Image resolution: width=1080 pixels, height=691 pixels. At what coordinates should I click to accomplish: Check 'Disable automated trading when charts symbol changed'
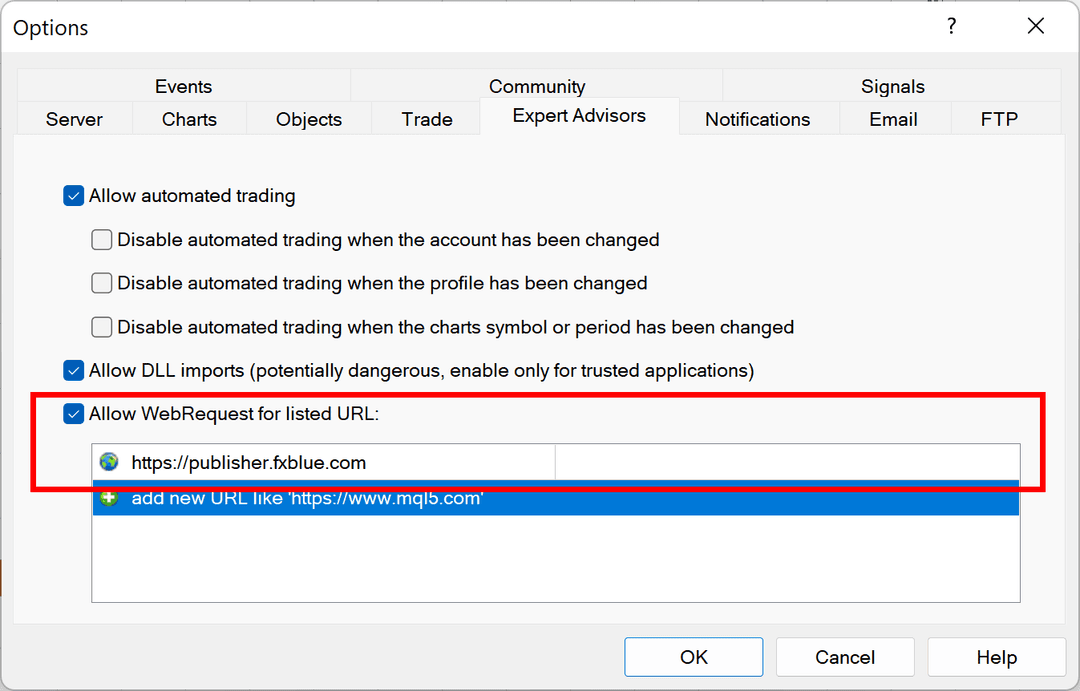[101, 327]
